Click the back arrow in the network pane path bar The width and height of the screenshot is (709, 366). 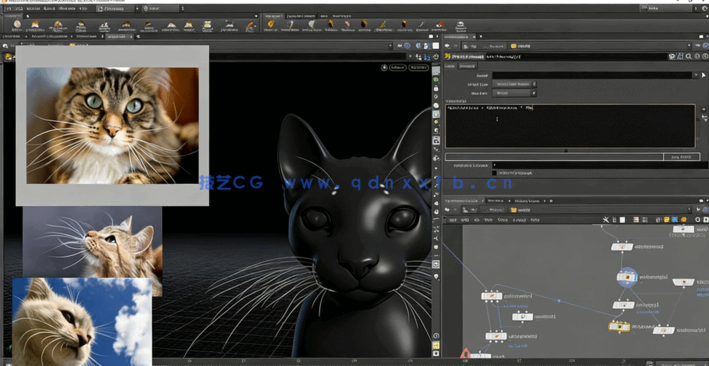448,210
